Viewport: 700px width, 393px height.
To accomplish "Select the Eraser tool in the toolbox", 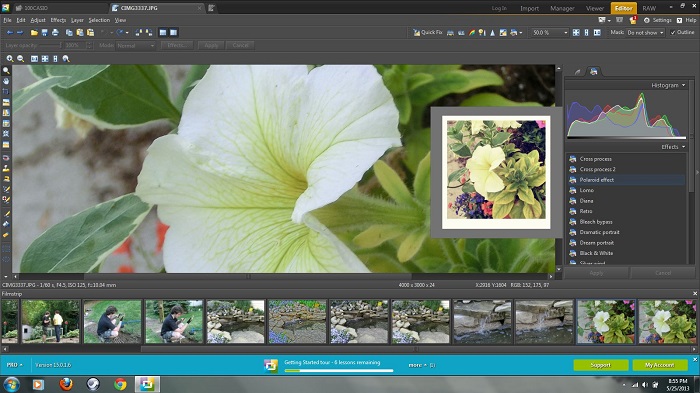I will tap(6, 234).
